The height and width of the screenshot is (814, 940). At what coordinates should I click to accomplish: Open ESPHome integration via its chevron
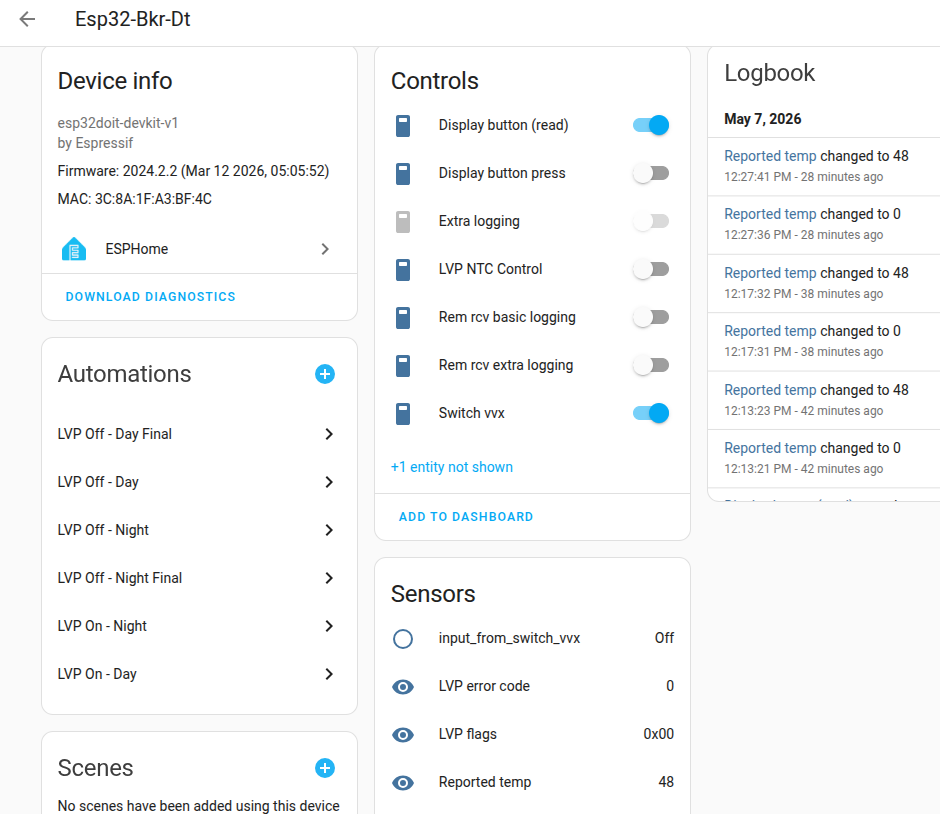[325, 249]
